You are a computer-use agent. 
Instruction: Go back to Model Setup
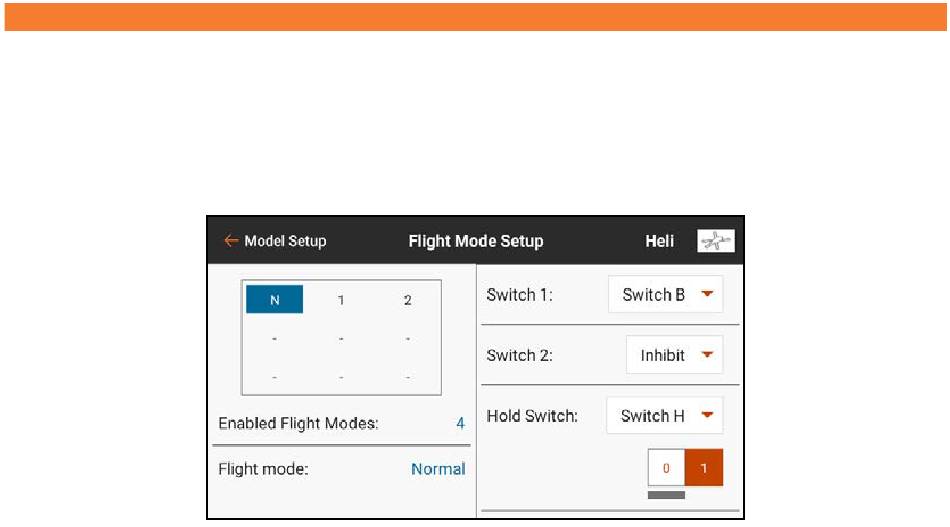(285, 241)
